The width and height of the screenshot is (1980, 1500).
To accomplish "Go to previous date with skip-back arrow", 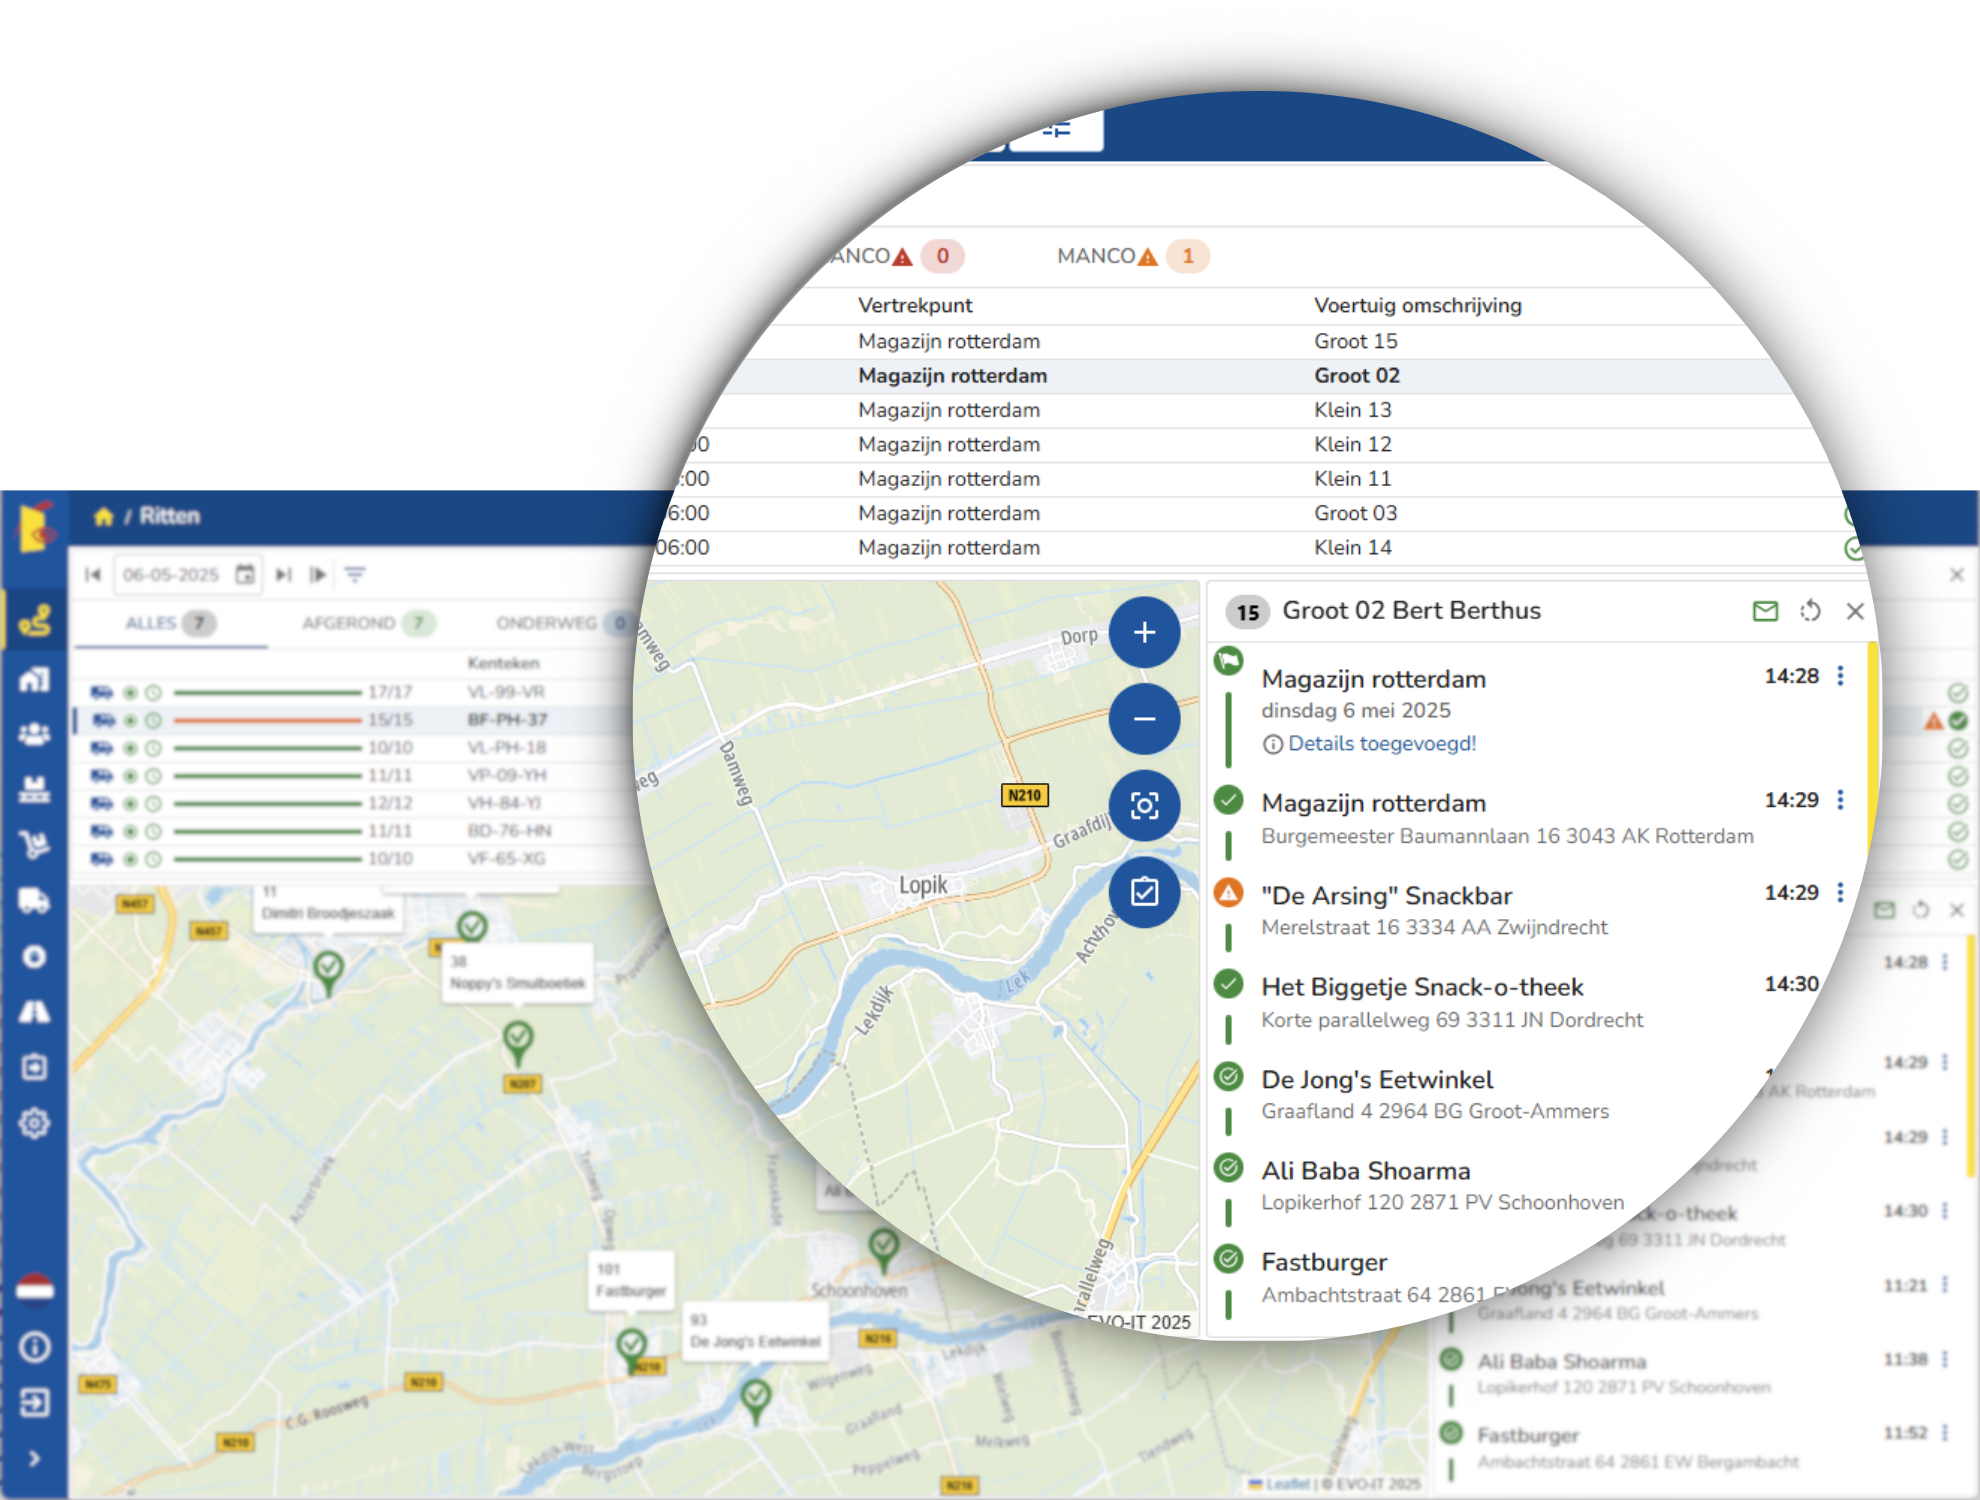I will pyautogui.click(x=93, y=574).
